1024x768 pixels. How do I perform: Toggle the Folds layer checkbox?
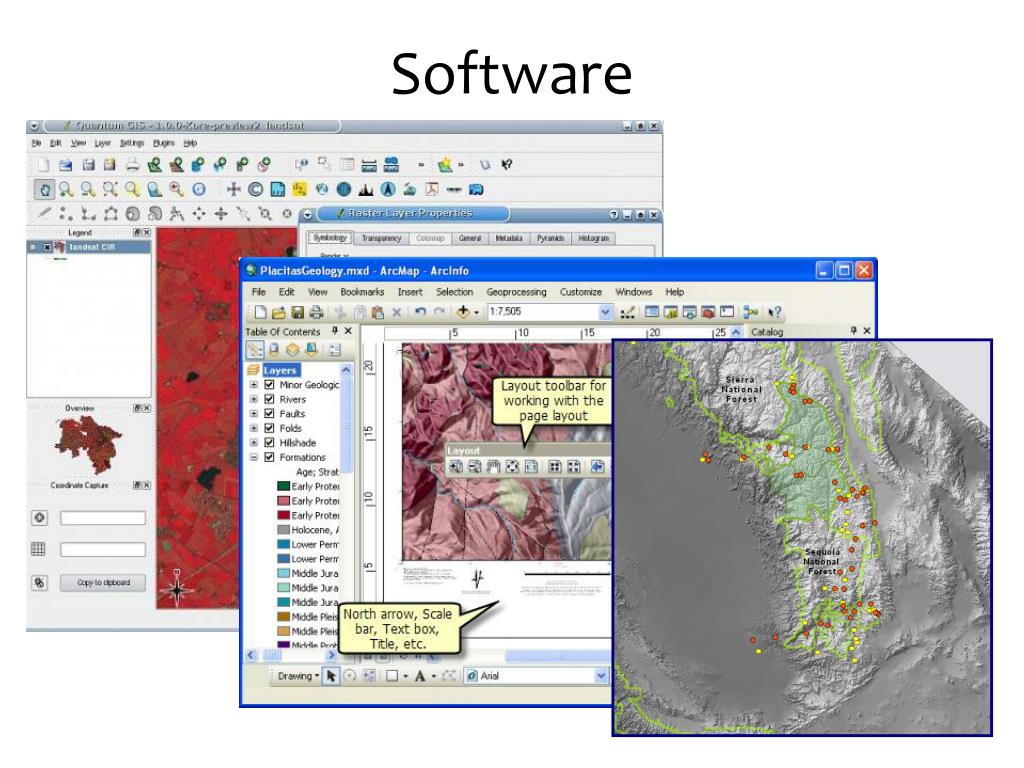[x=269, y=428]
